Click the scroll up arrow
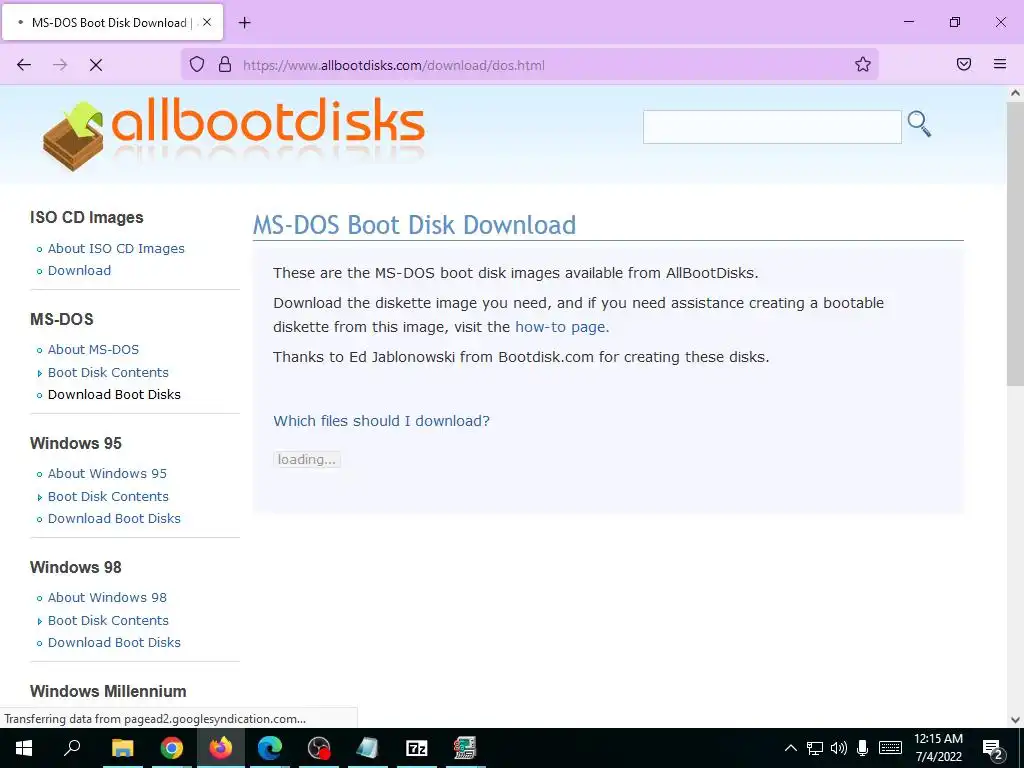Viewport: 1024px width, 768px height. [1015, 93]
